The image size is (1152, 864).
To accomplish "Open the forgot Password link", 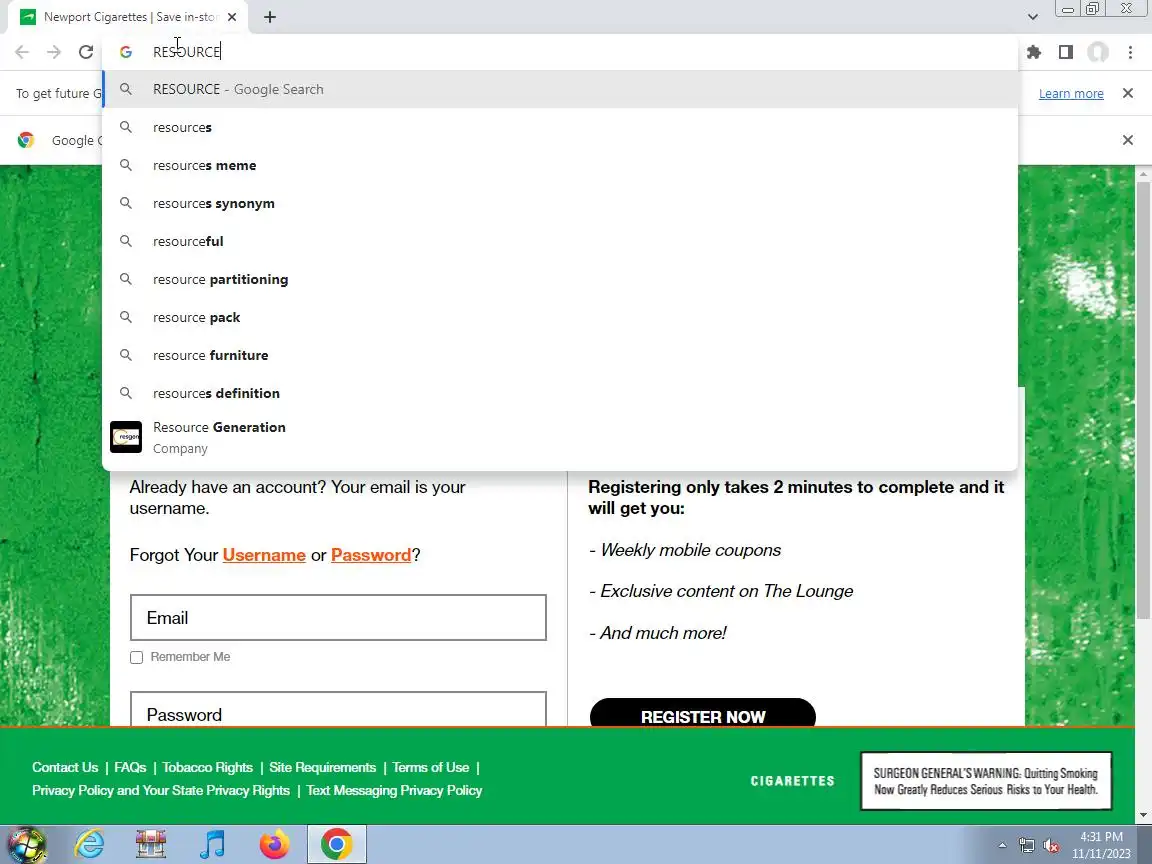I will 370,555.
